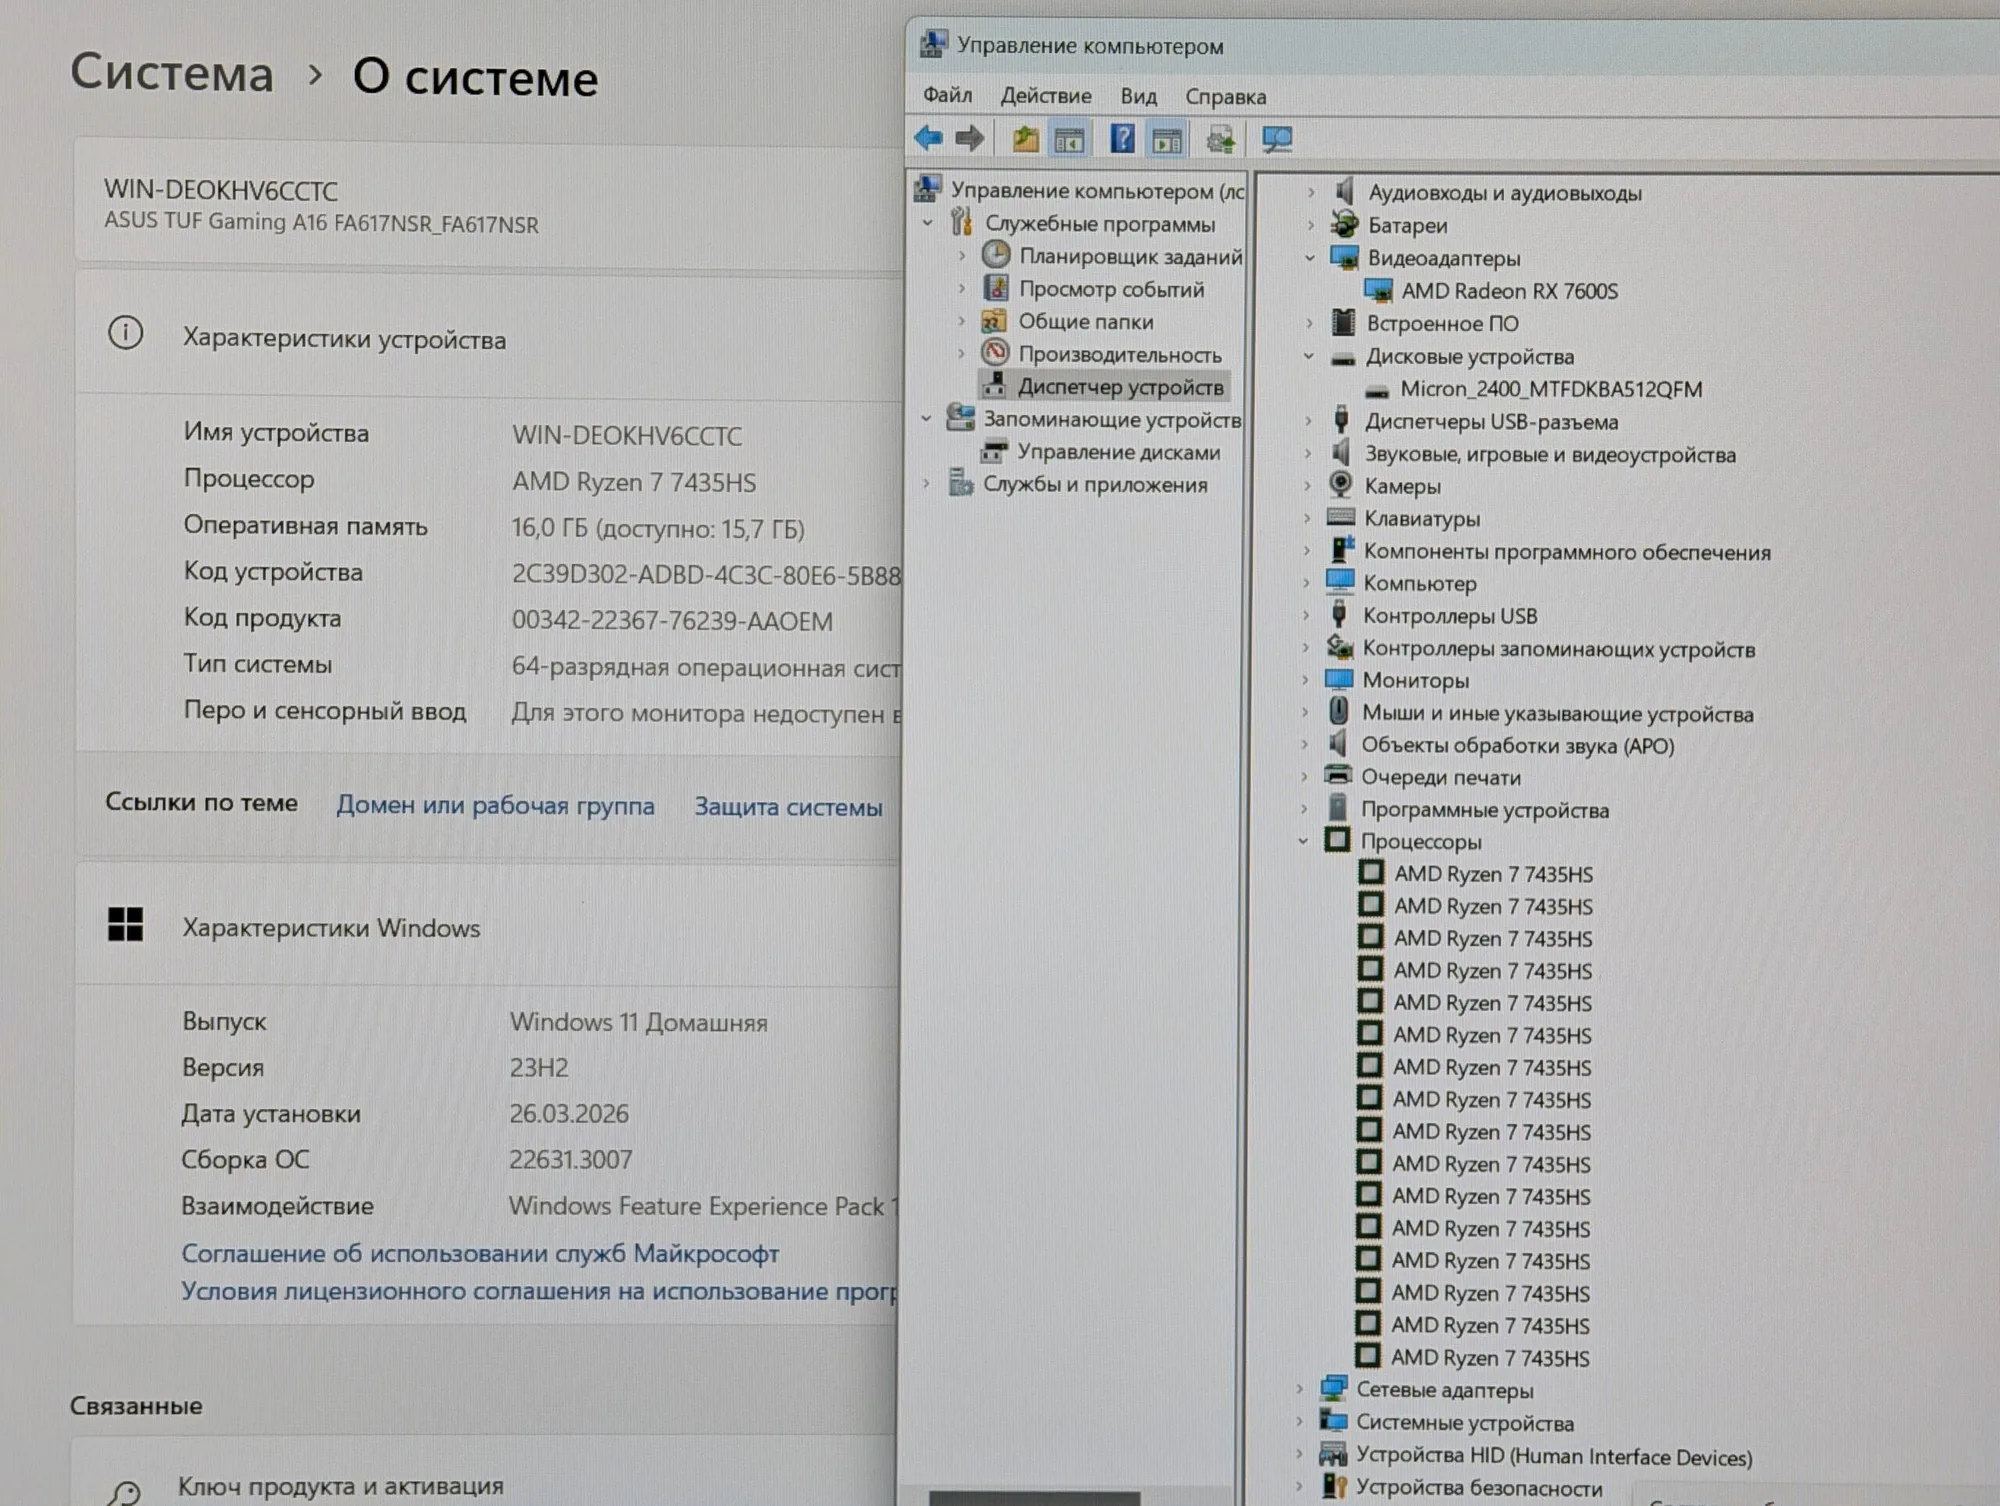Click the Батареи battery icon
The width and height of the screenshot is (2000, 1506).
click(x=1345, y=224)
